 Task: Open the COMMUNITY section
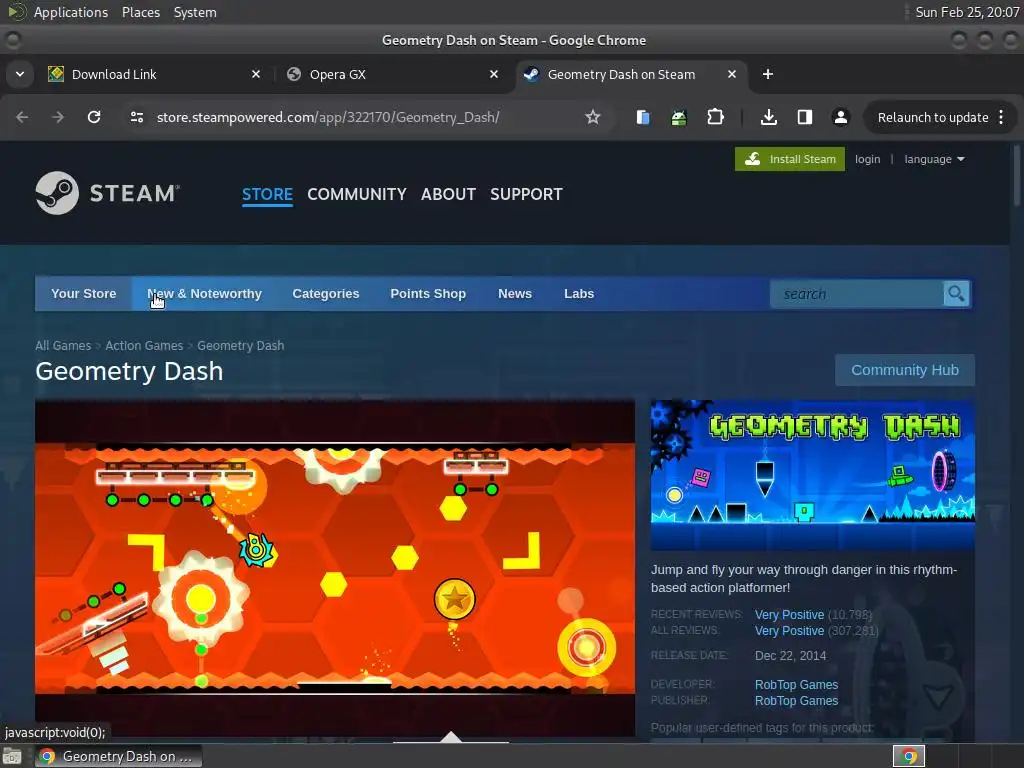357,194
